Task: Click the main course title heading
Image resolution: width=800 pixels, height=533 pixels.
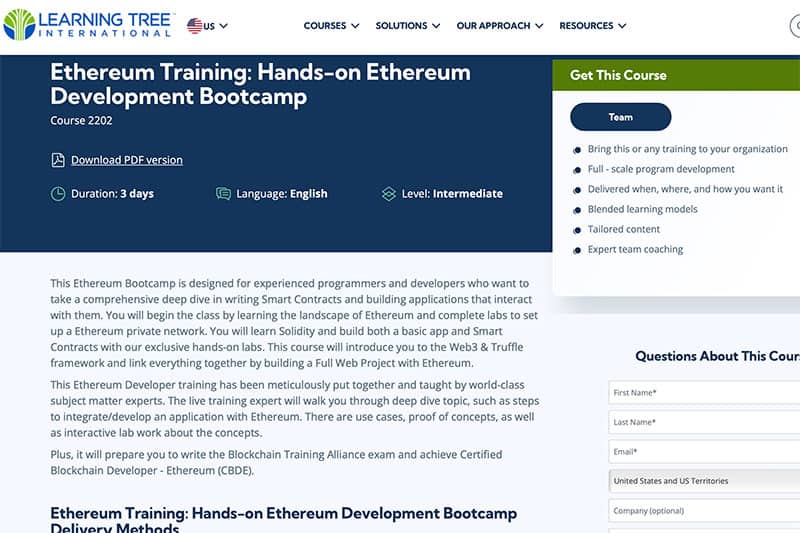Action: coord(260,84)
